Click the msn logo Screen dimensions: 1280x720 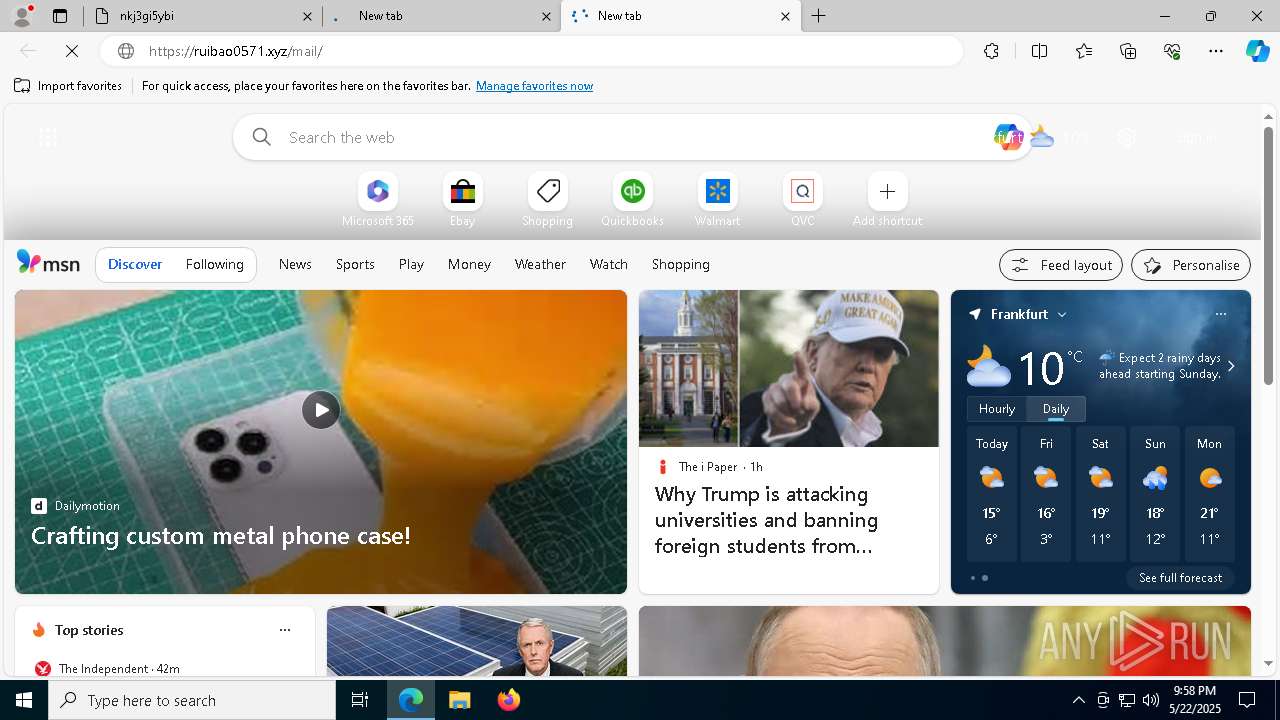click(x=48, y=263)
